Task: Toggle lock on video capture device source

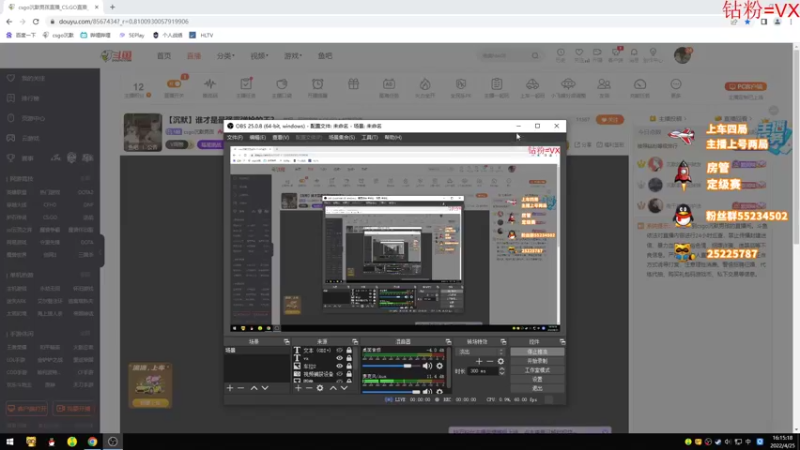Action: coord(349,374)
